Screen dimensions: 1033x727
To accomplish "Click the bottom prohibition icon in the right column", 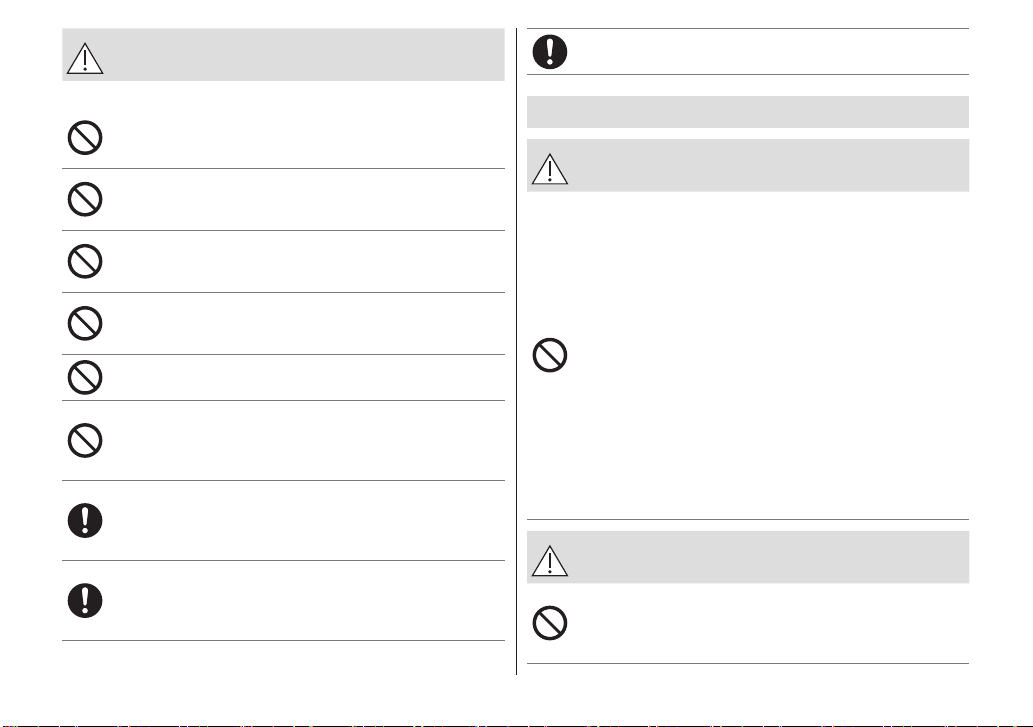I will point(550,623).
